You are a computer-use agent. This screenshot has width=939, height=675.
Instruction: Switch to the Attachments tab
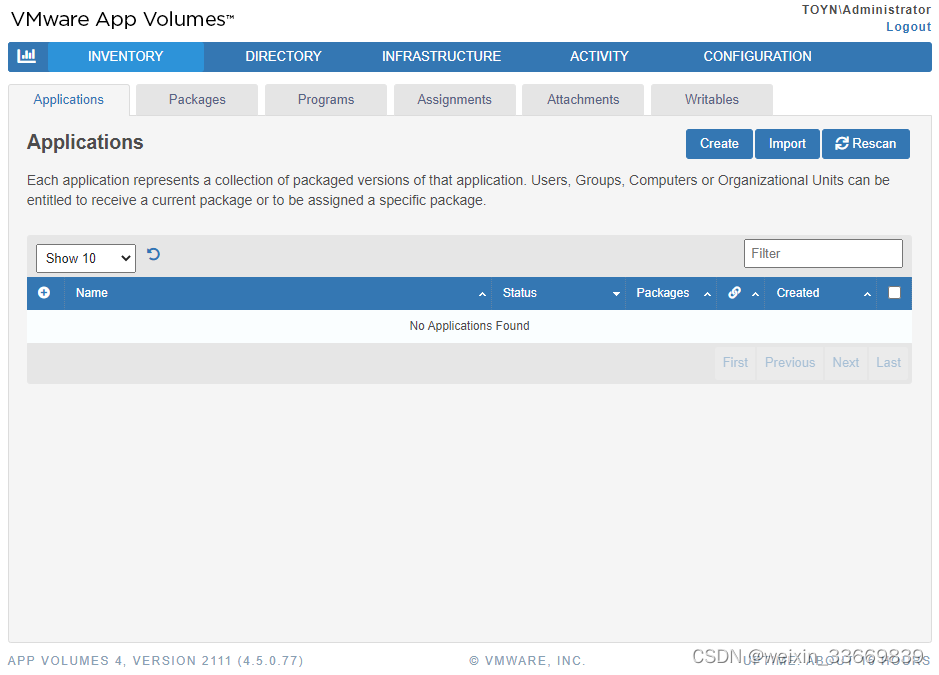[583, 99]
